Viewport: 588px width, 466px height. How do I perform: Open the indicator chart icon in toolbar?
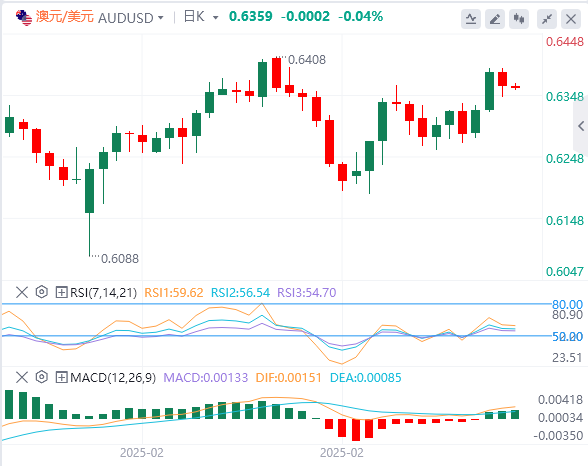point(471,18)
